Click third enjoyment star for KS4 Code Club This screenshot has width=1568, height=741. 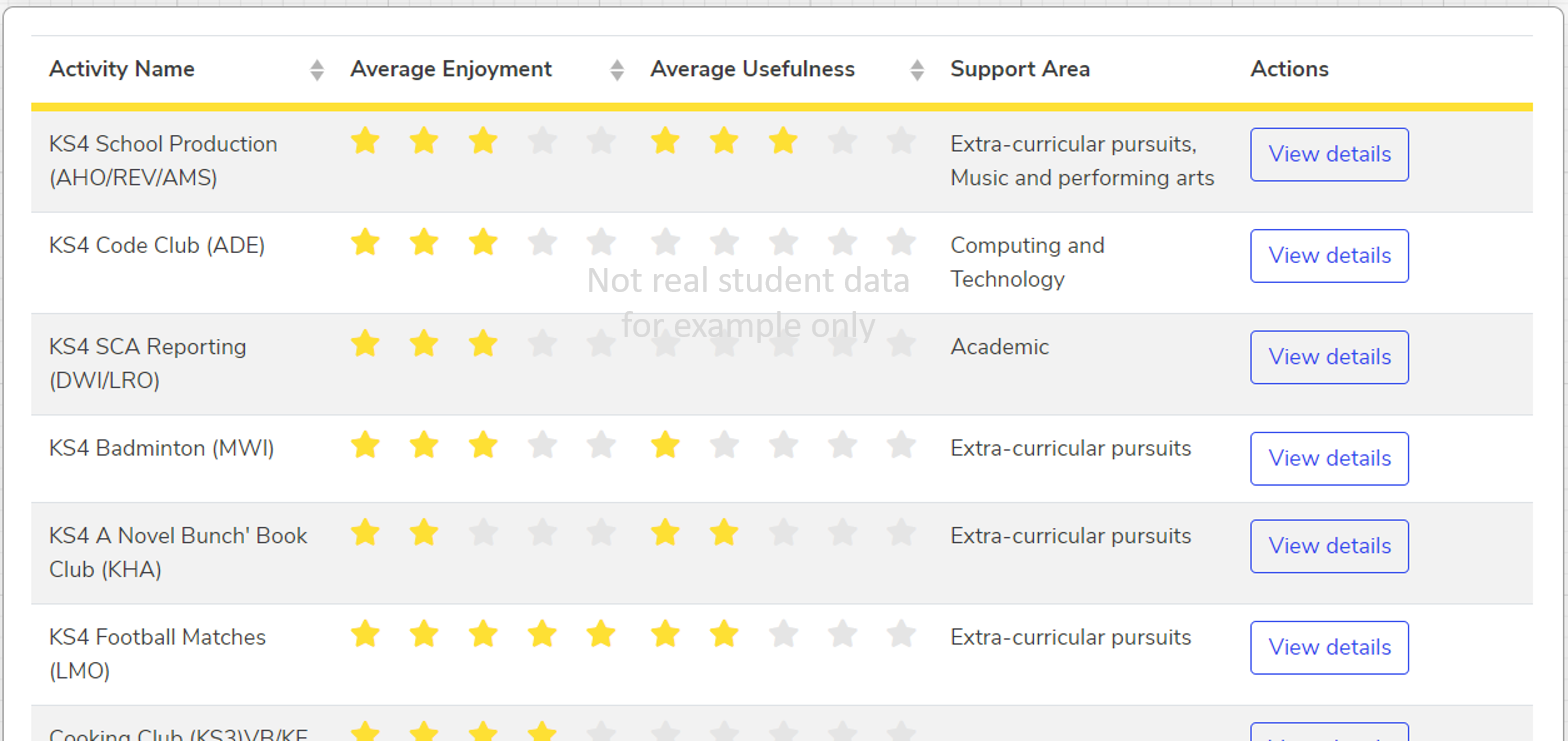point(483,242)
